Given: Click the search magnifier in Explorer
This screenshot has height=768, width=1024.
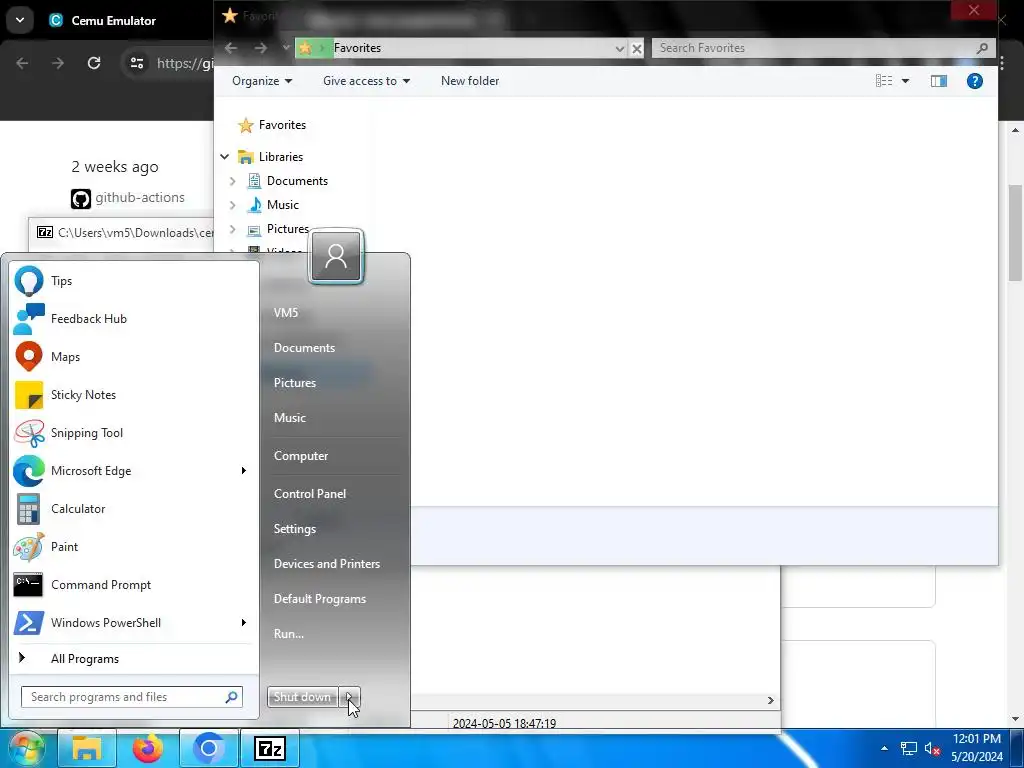Looking at the screenshot, I should pyautogui.click(x=982, y=48).
